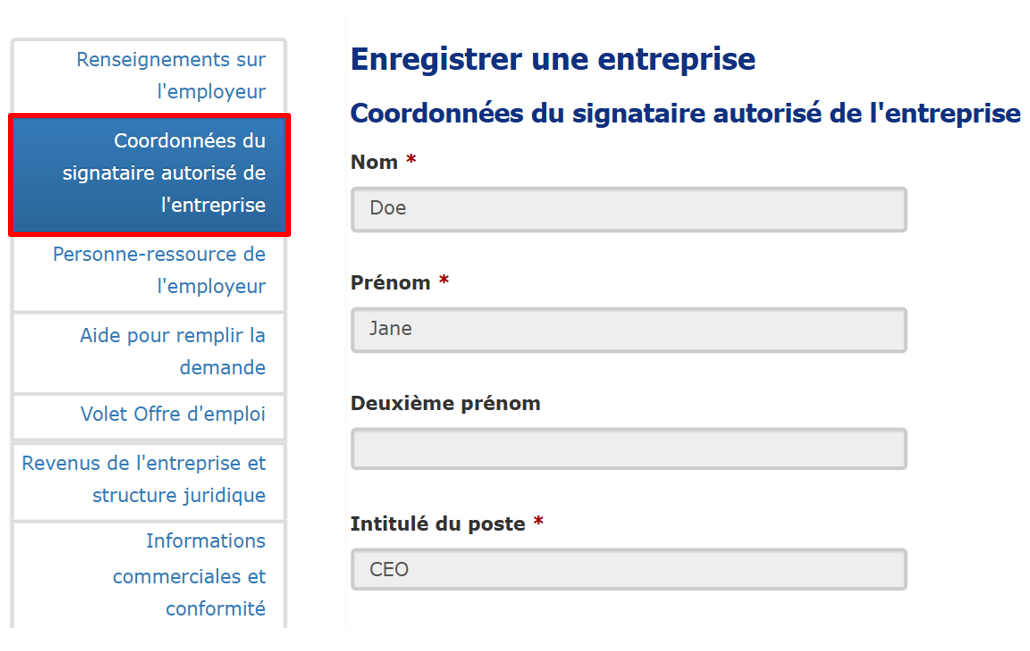Click the 'Deuxième prénom' label

444,403
